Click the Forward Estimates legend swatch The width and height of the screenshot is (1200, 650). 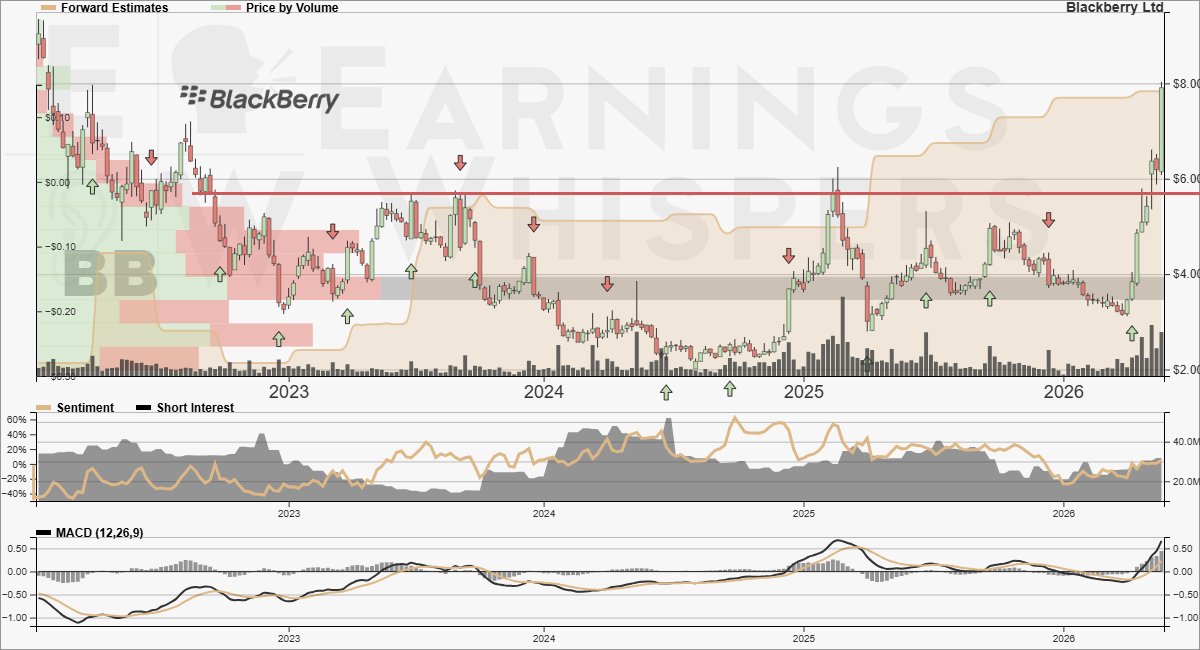point(47,7)
